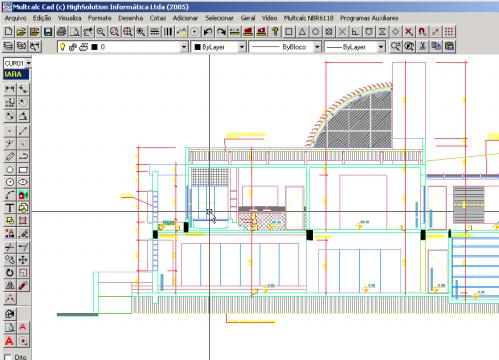This screenshot has width=499, height=360.
Task: Click the Cut scissors icon
Action: [423, 46]
